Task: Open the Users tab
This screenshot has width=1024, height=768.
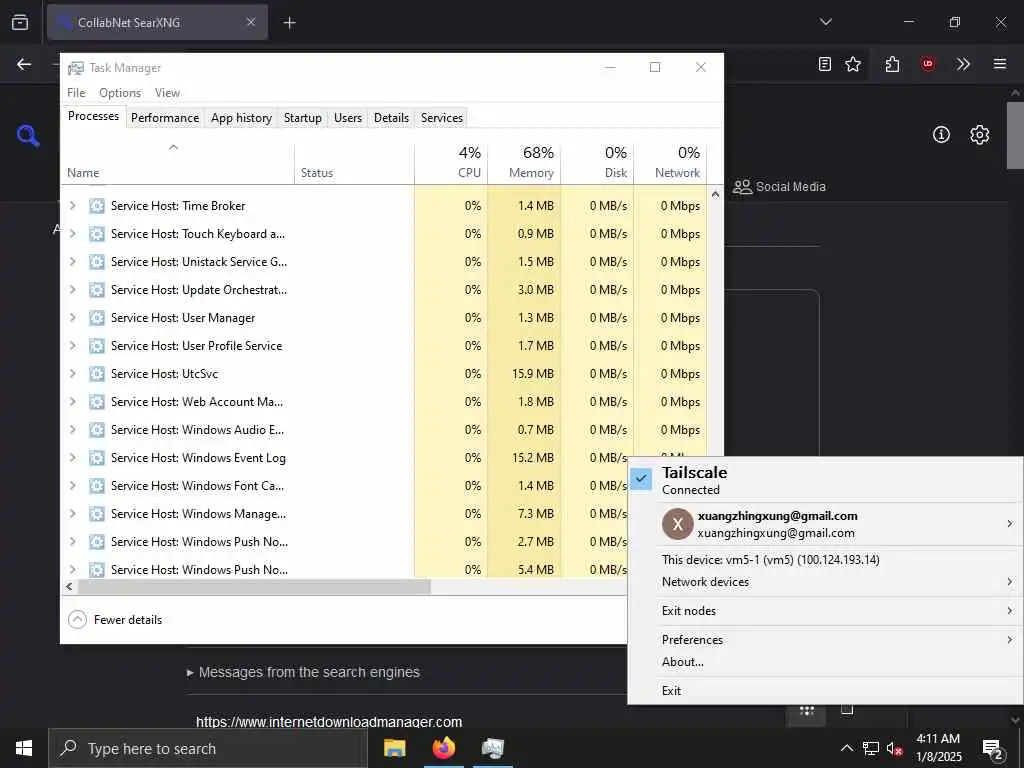Action: (347, 118)
